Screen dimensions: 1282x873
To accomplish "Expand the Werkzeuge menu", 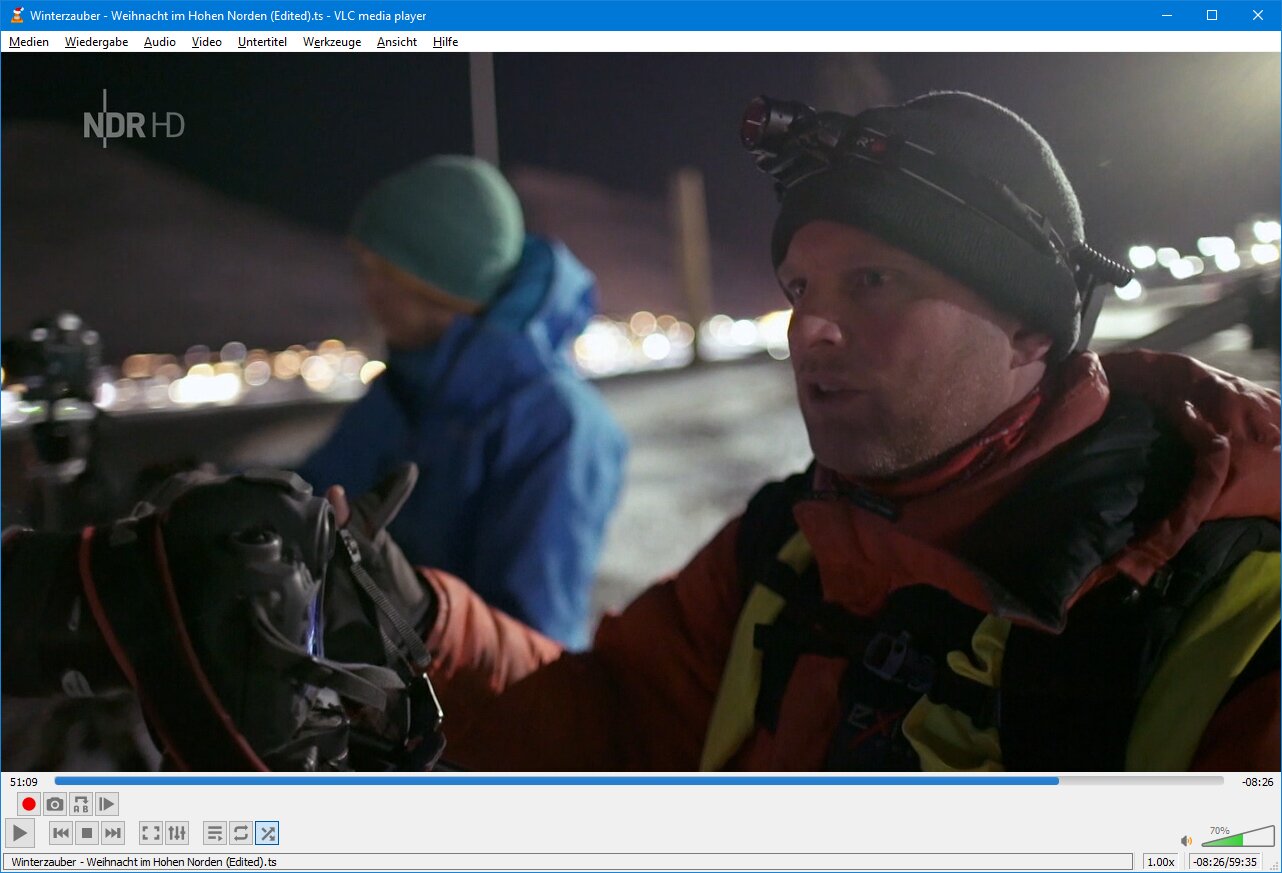I will point(332,42).
